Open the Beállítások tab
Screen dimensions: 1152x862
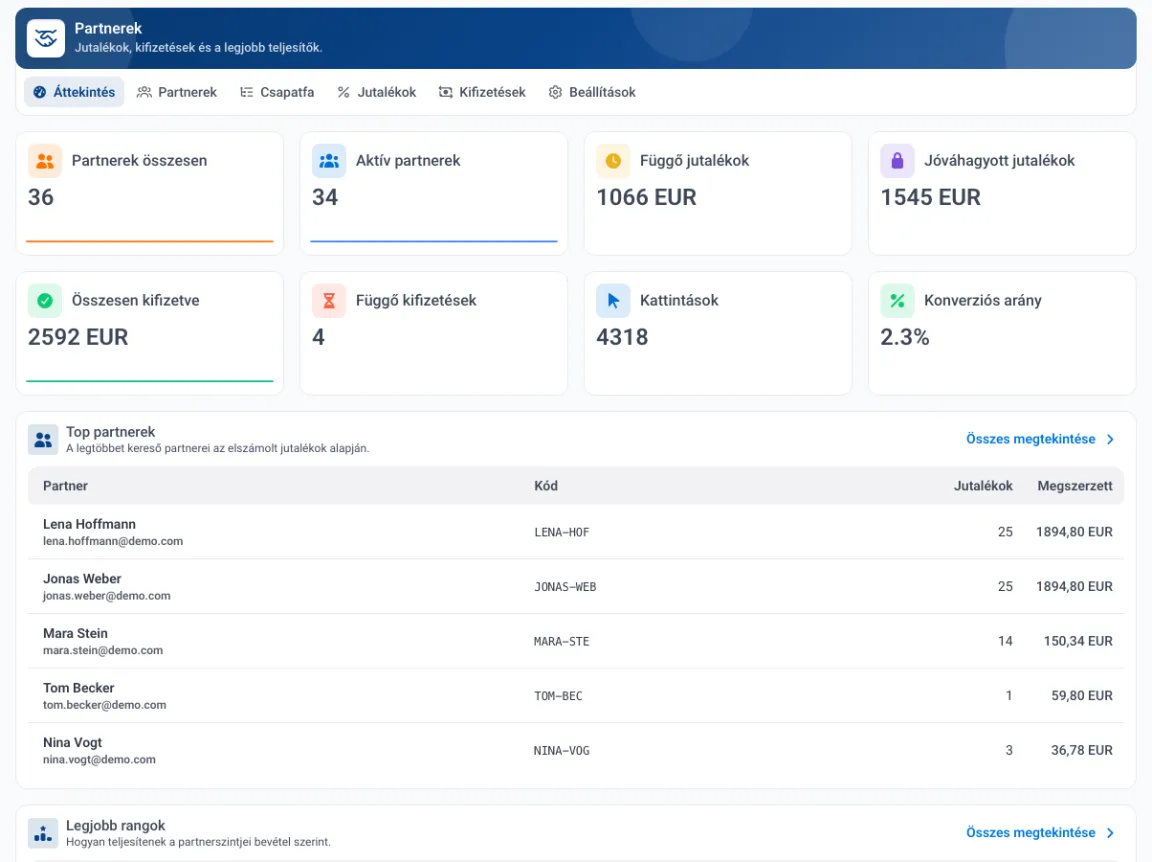coord(592,93)
